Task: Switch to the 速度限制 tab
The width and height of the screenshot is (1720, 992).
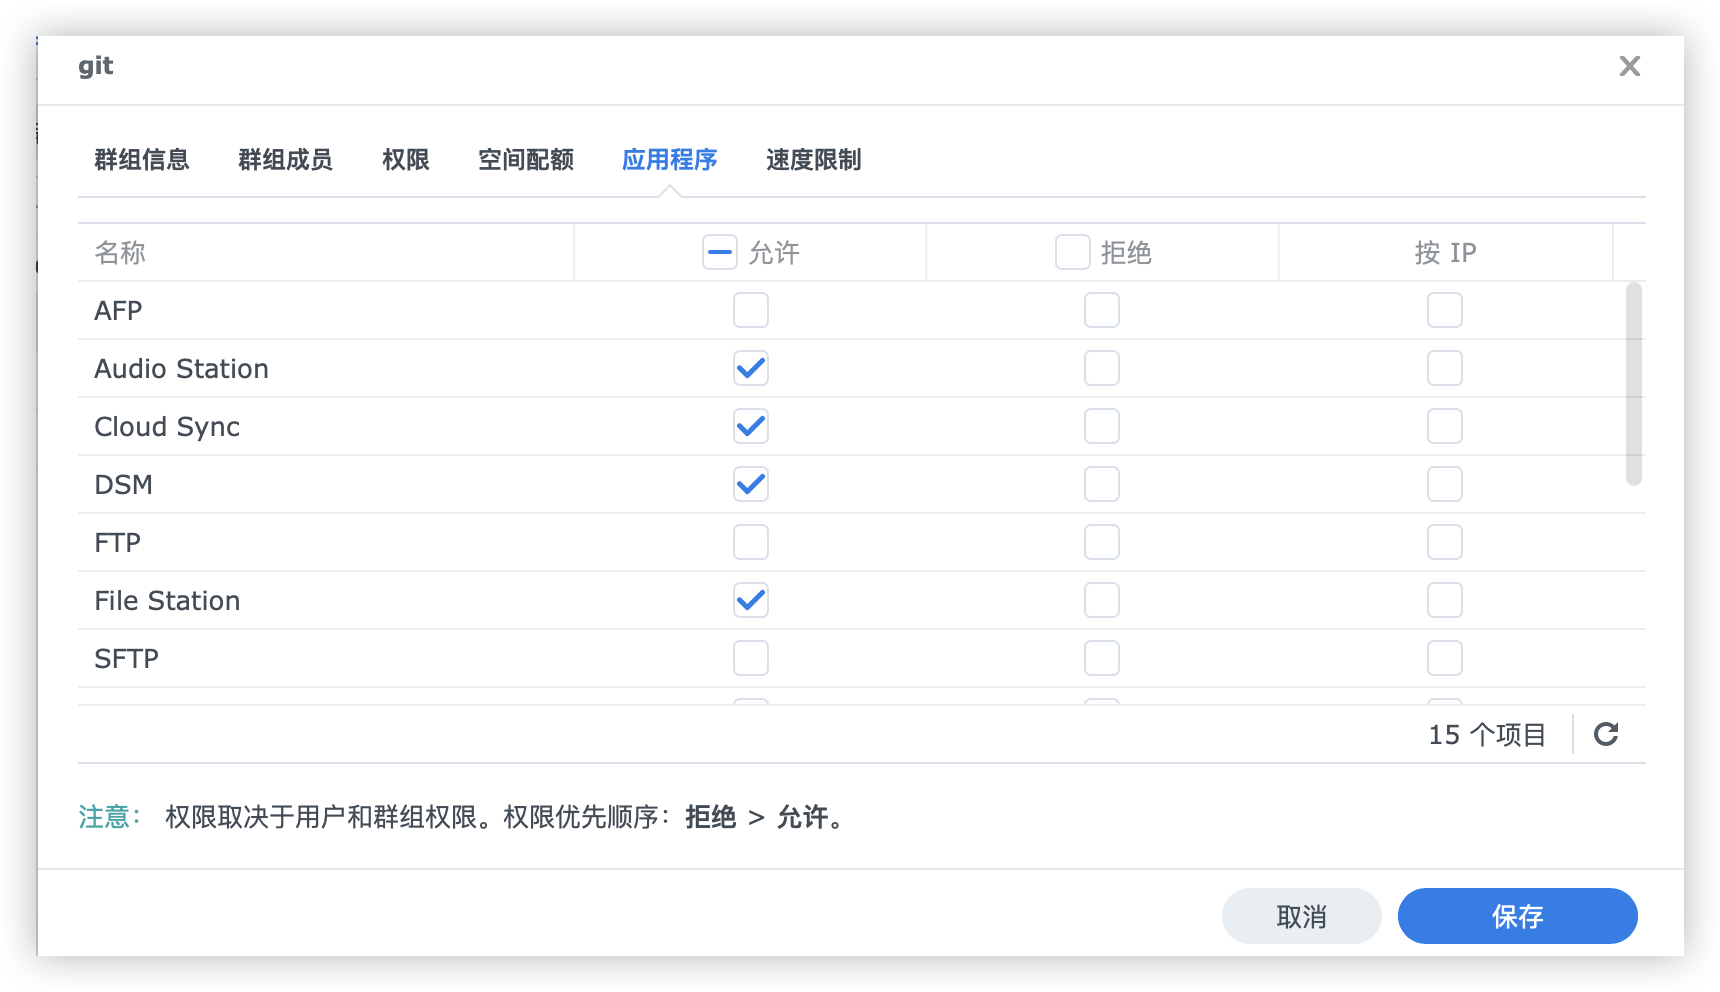Action: click(812, 160)
